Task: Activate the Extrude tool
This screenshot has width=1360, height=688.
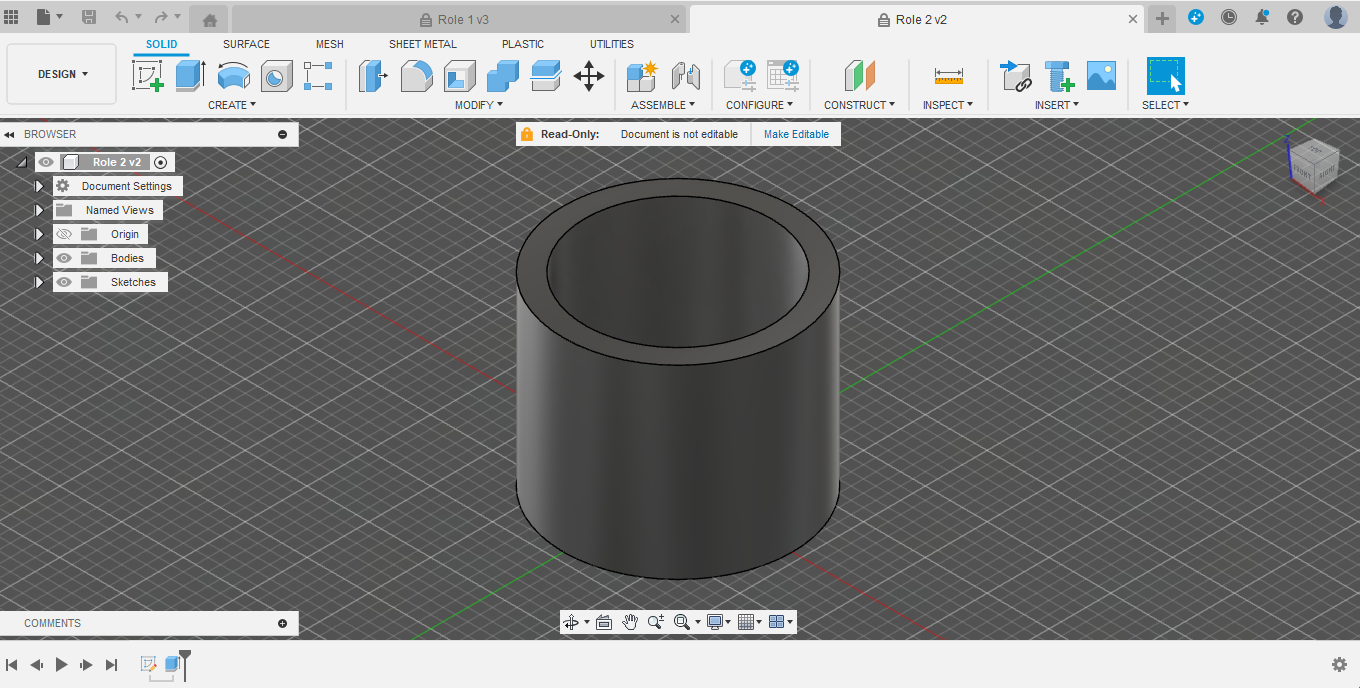Action: [x=190, y=76]
